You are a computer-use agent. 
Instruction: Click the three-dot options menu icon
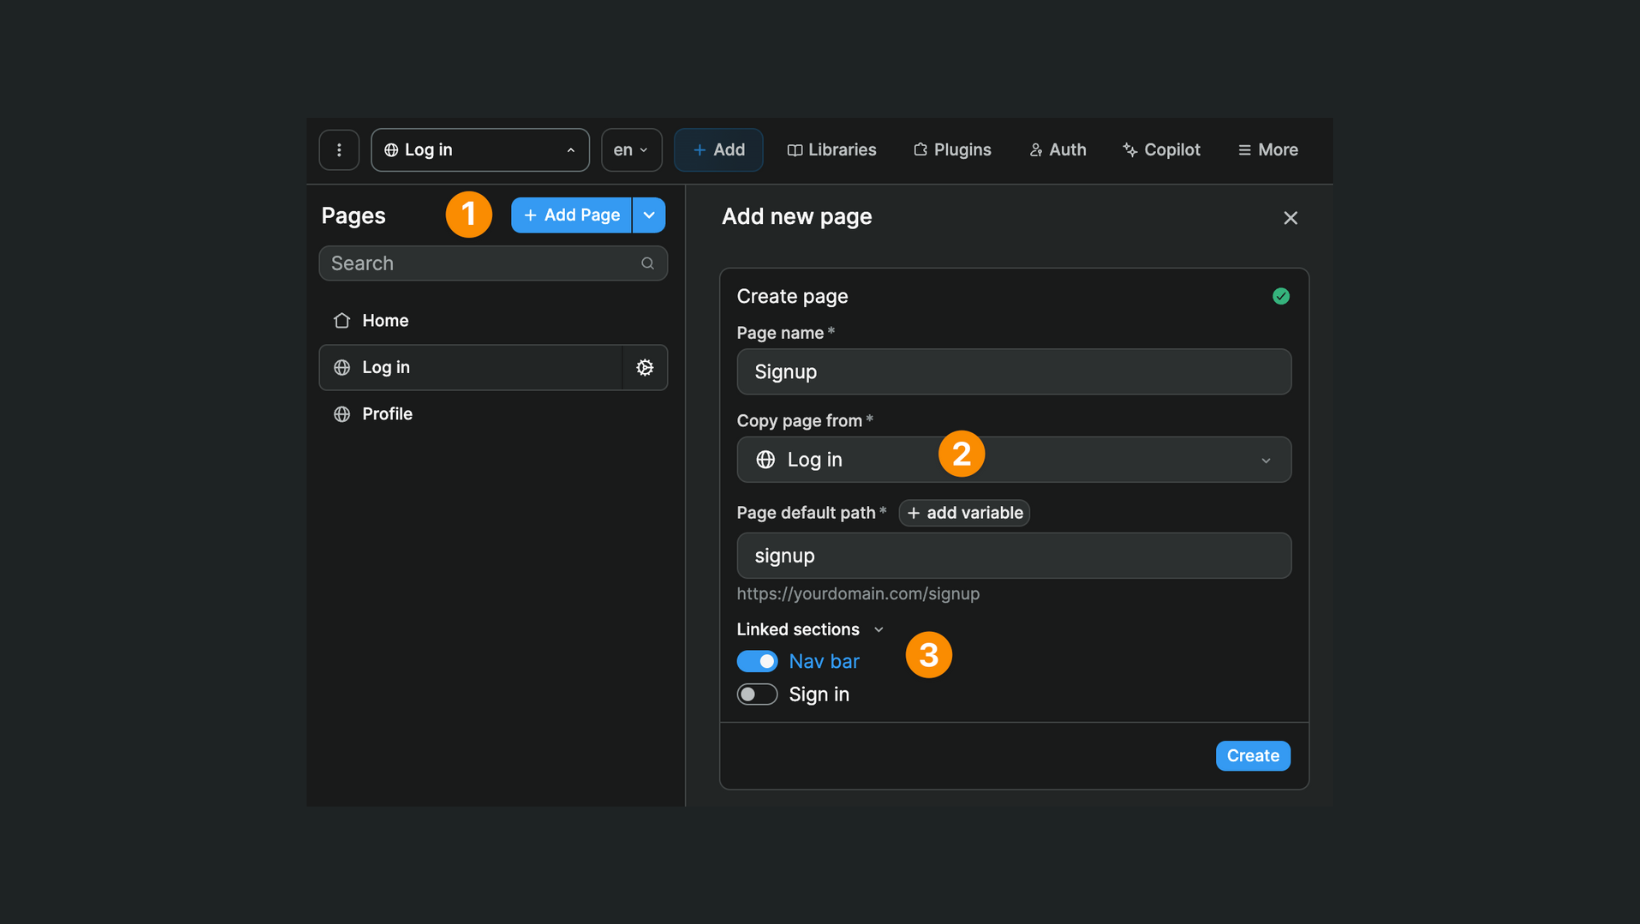pyautogui.click(x=339, y=150)
